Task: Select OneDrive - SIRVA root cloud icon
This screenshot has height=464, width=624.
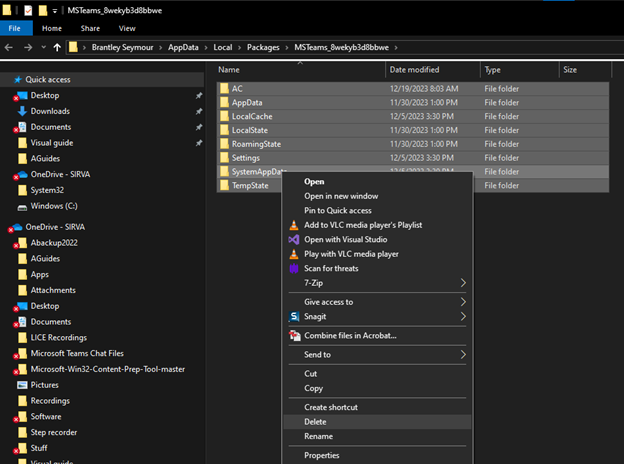Action: 16,227
